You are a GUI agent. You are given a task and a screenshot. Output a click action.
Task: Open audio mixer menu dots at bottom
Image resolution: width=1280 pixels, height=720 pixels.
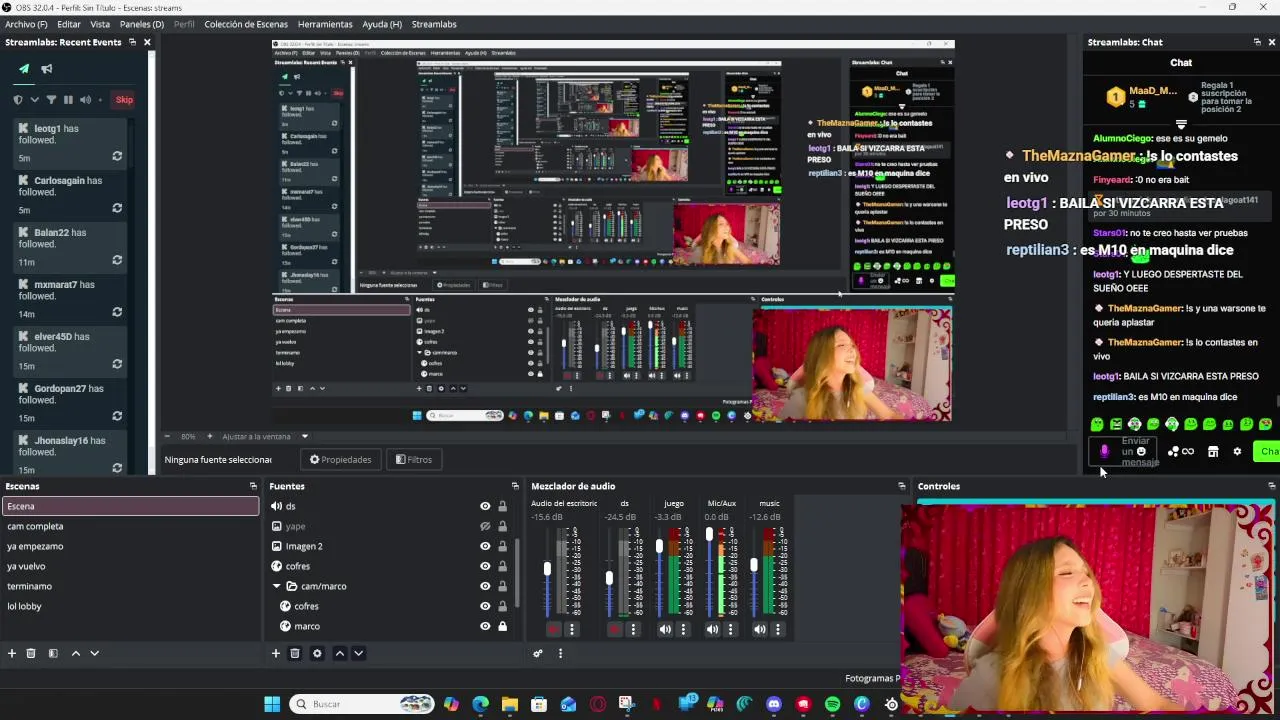[560, 653]
